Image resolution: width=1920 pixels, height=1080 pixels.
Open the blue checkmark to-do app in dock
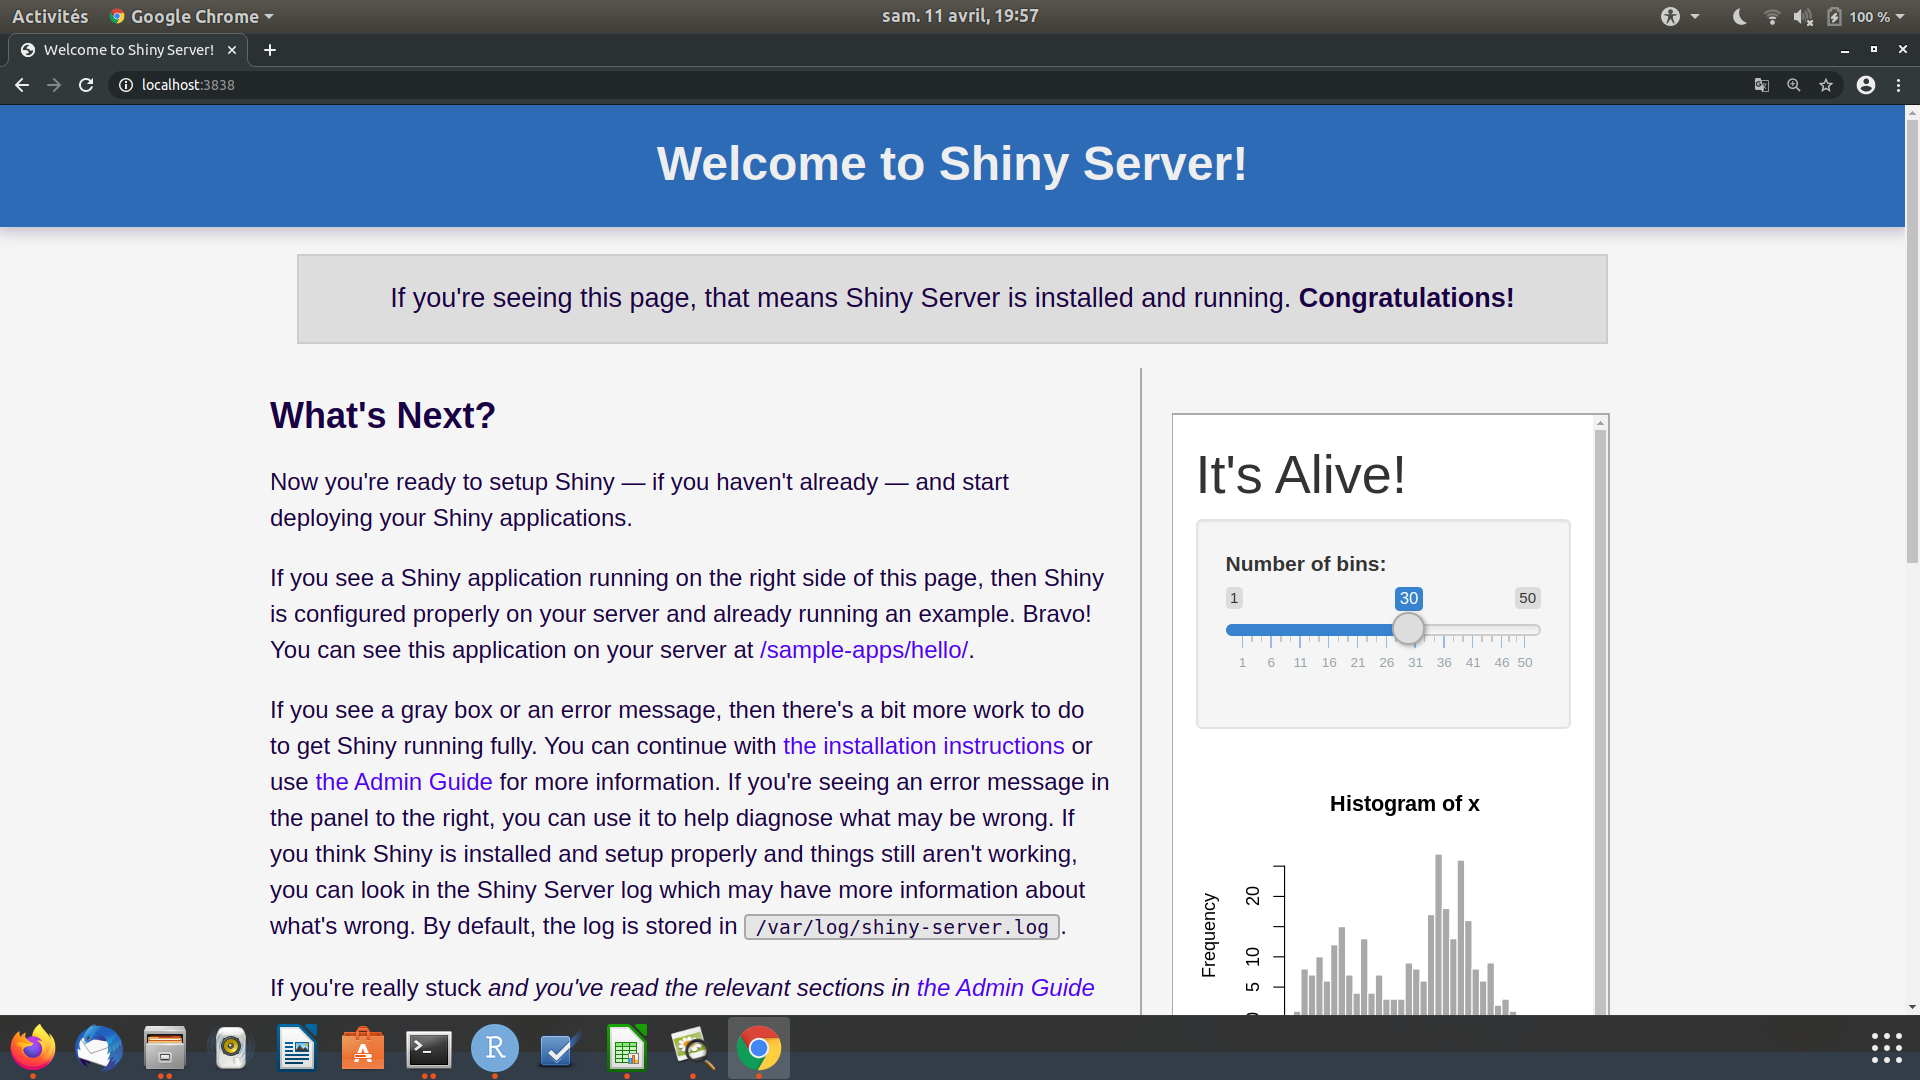561,1048
